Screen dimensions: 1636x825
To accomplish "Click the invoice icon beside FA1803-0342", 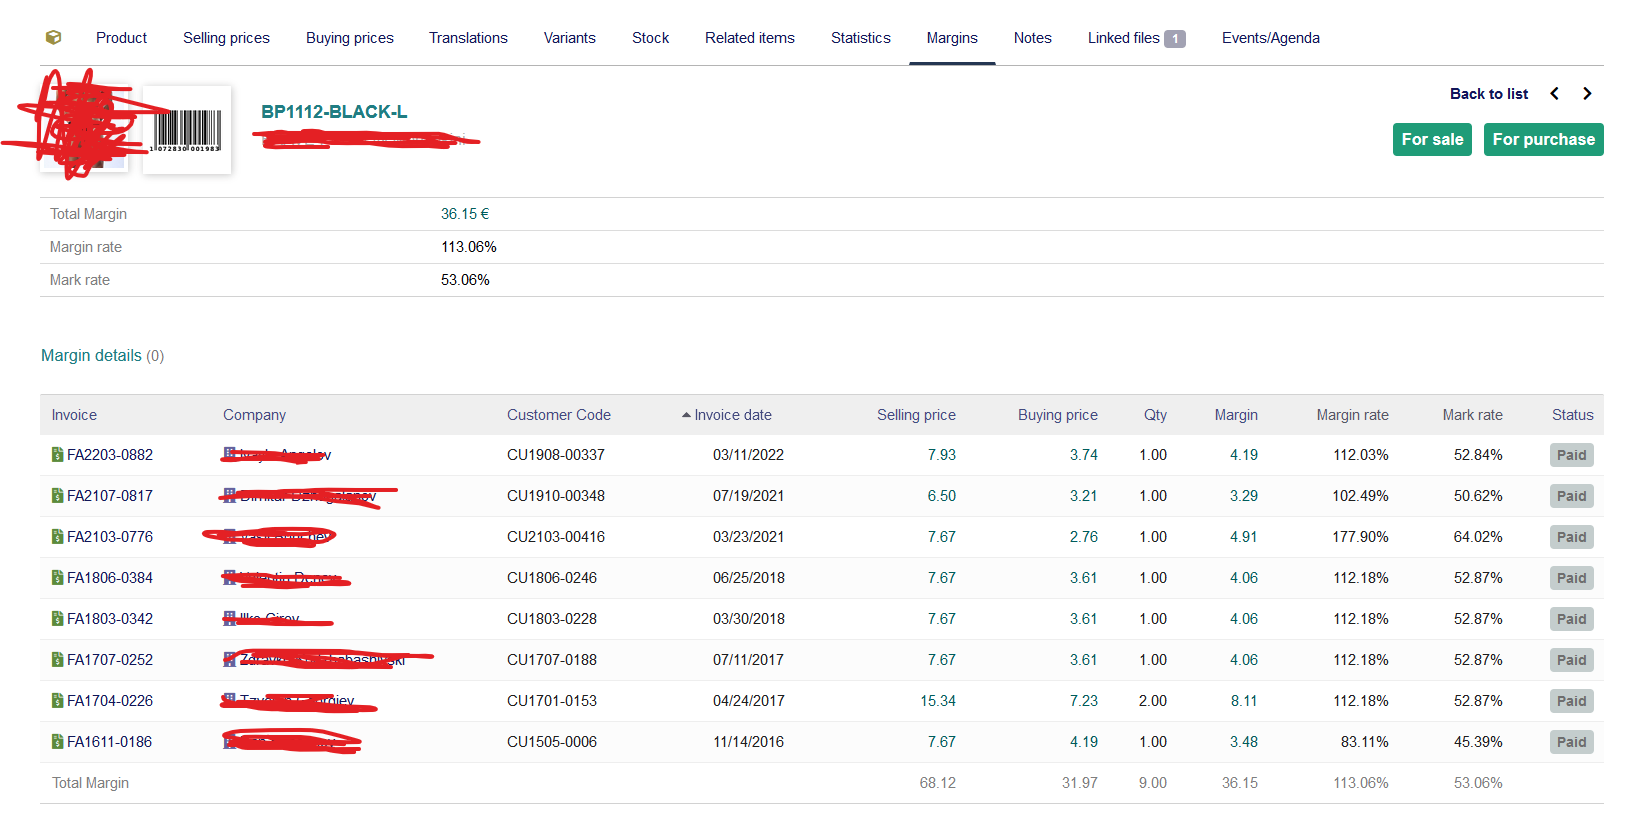I will click(x=57, y=619).
